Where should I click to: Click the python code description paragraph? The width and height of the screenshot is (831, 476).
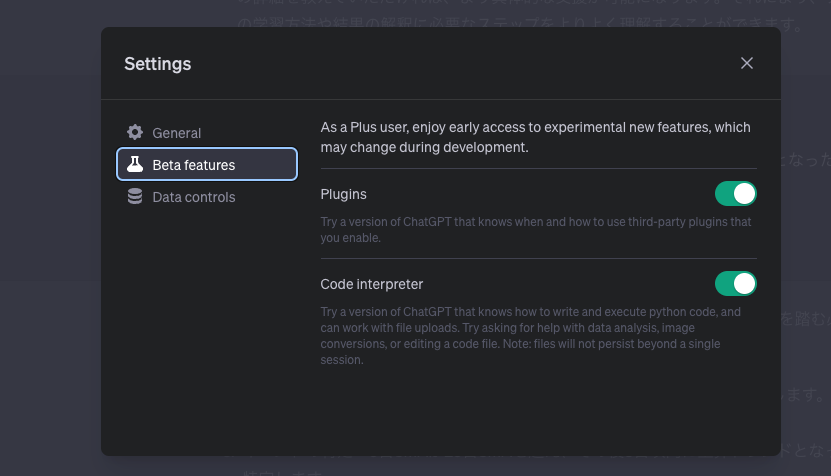(x=531, y=336)
